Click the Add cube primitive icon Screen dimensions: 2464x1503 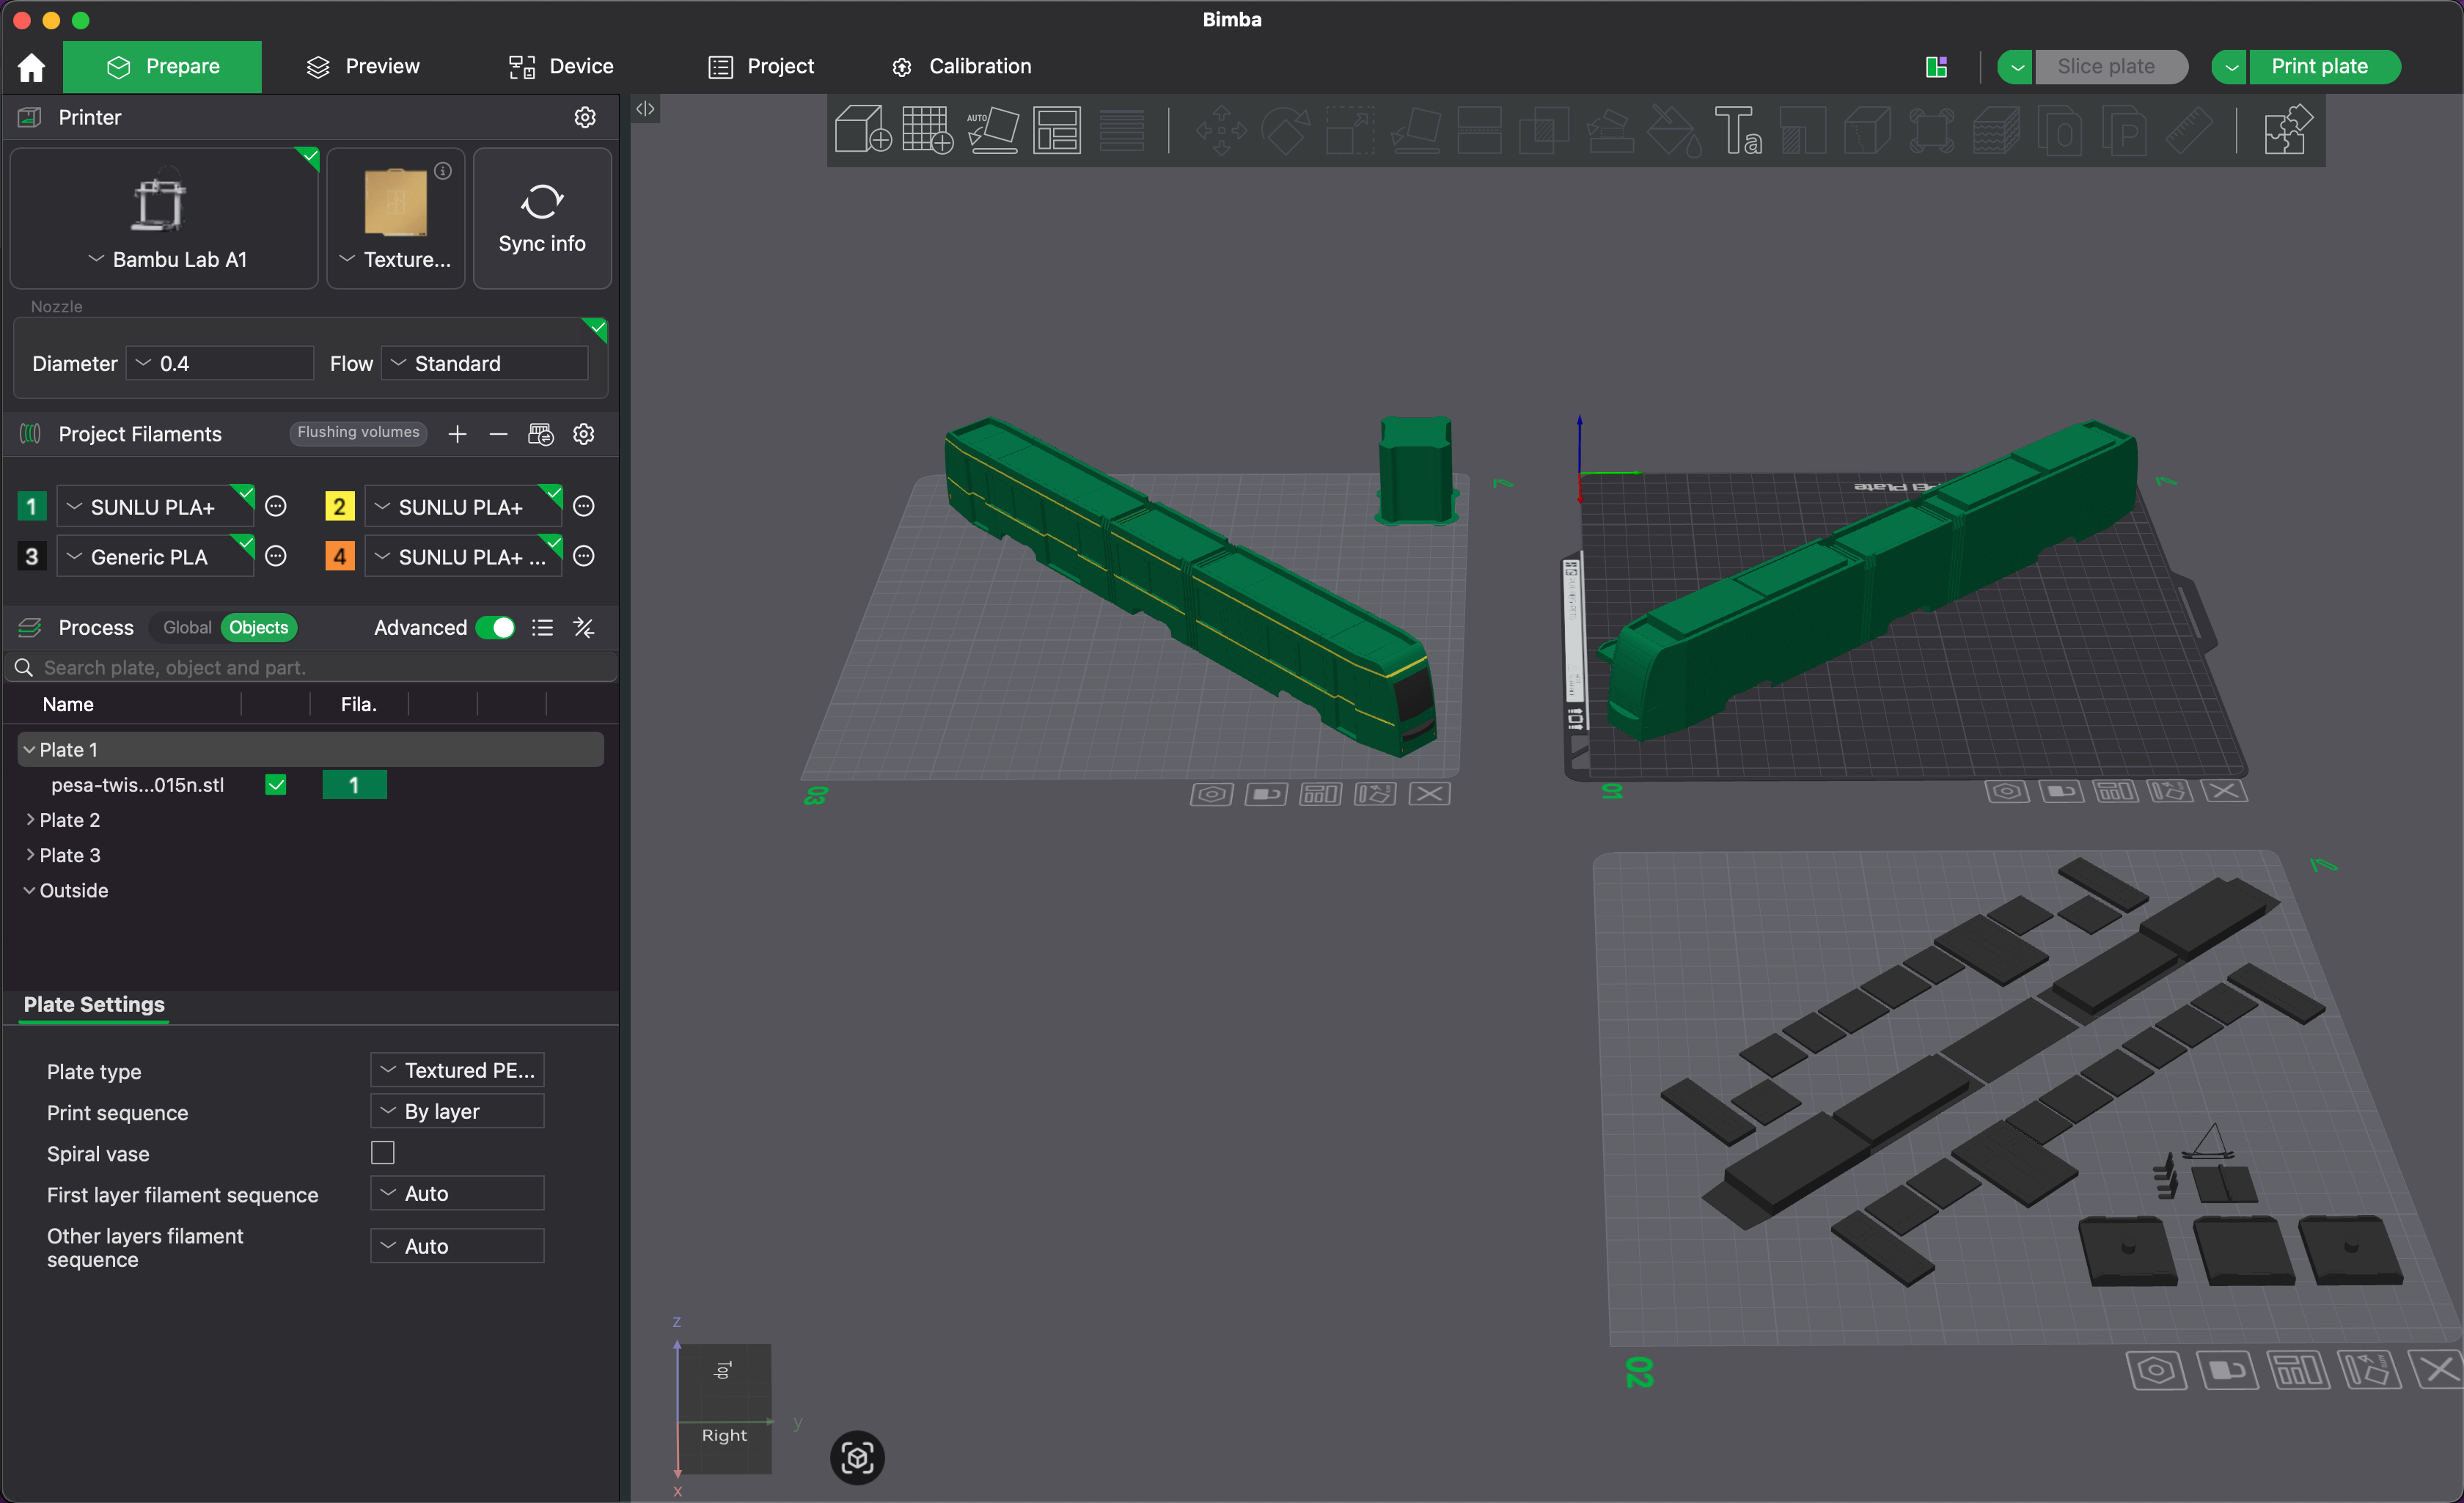[x=862, y=130]
